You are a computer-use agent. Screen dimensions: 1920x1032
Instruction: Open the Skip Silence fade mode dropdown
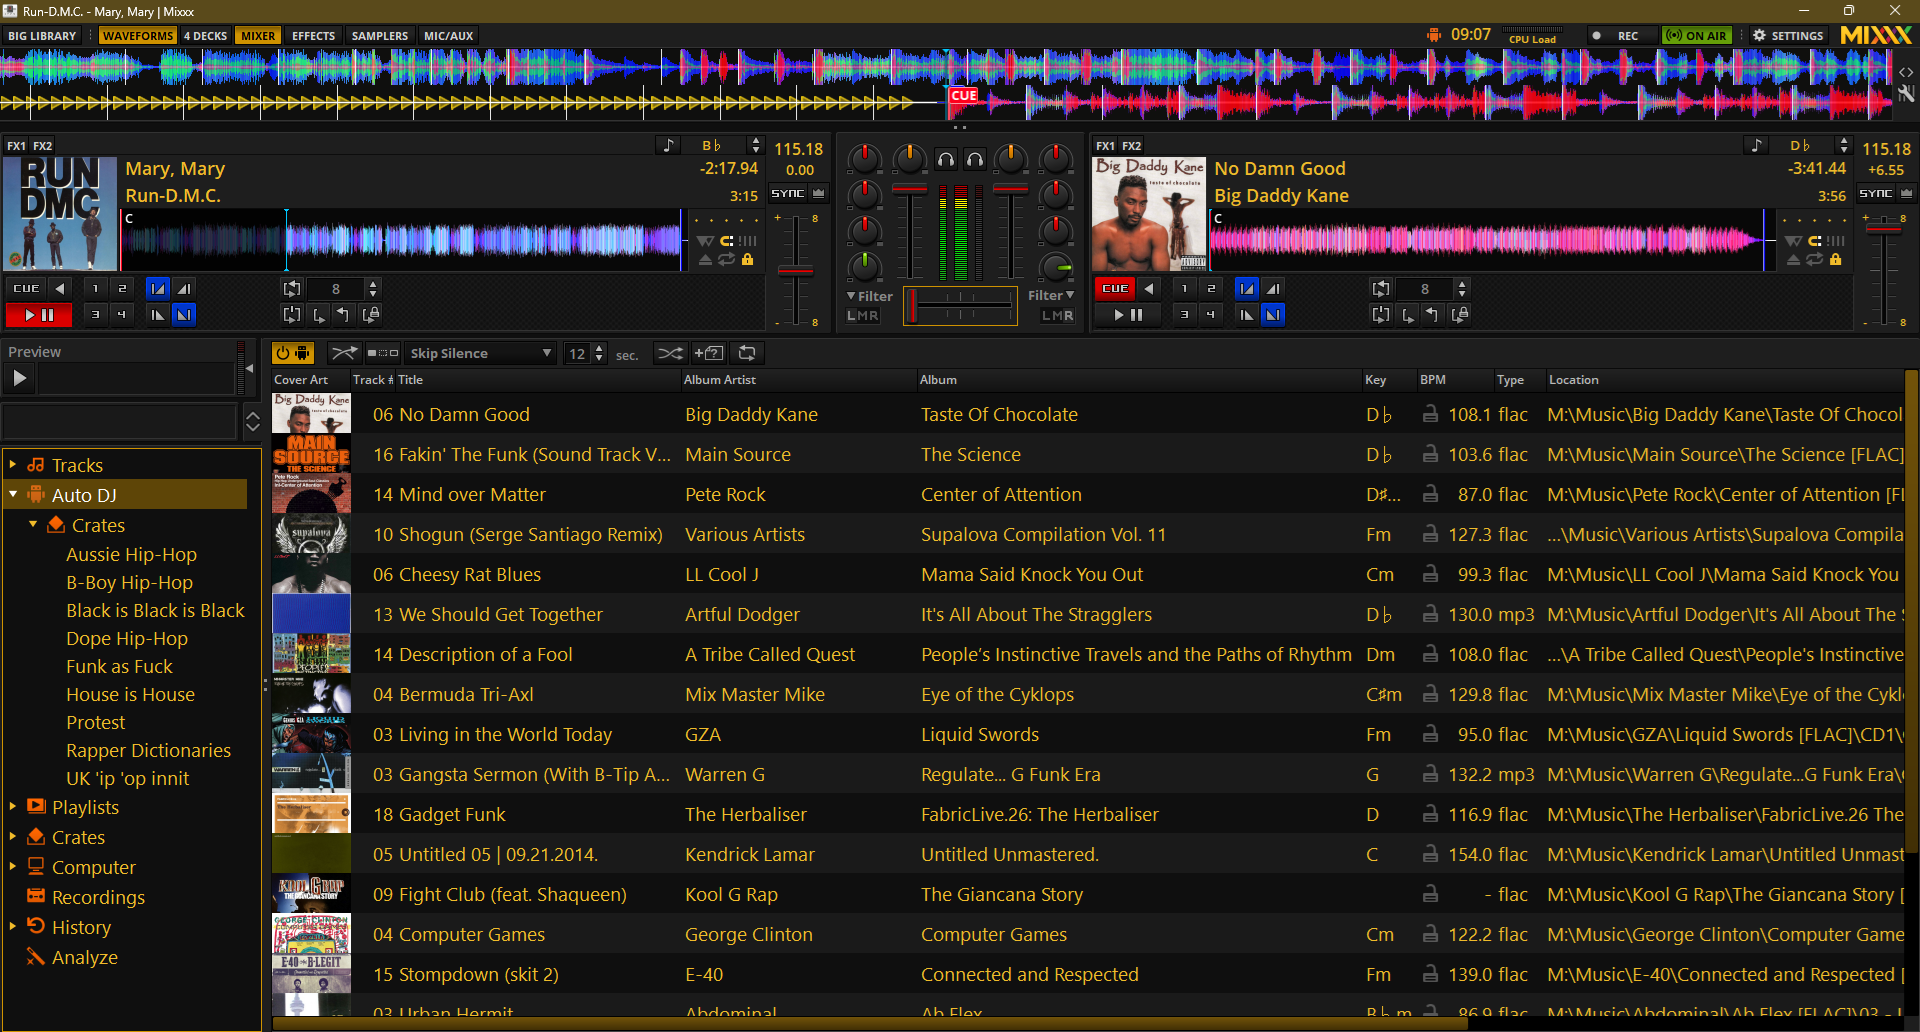479,353
